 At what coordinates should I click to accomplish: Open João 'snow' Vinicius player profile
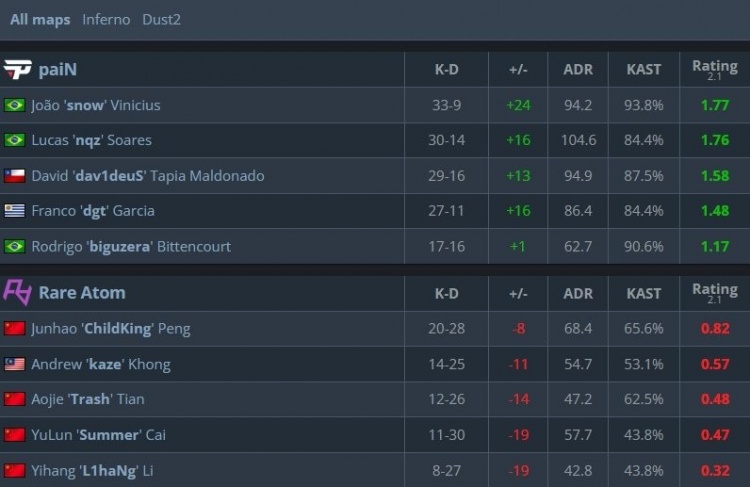click(x=96, y=105)
